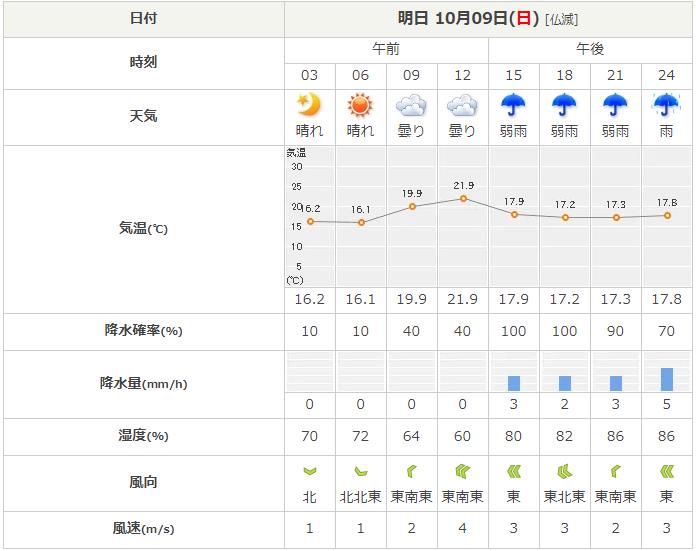696x551 pixels.
Task: Click the moon icon for 03 o'clock
Action: coord(309,105)
